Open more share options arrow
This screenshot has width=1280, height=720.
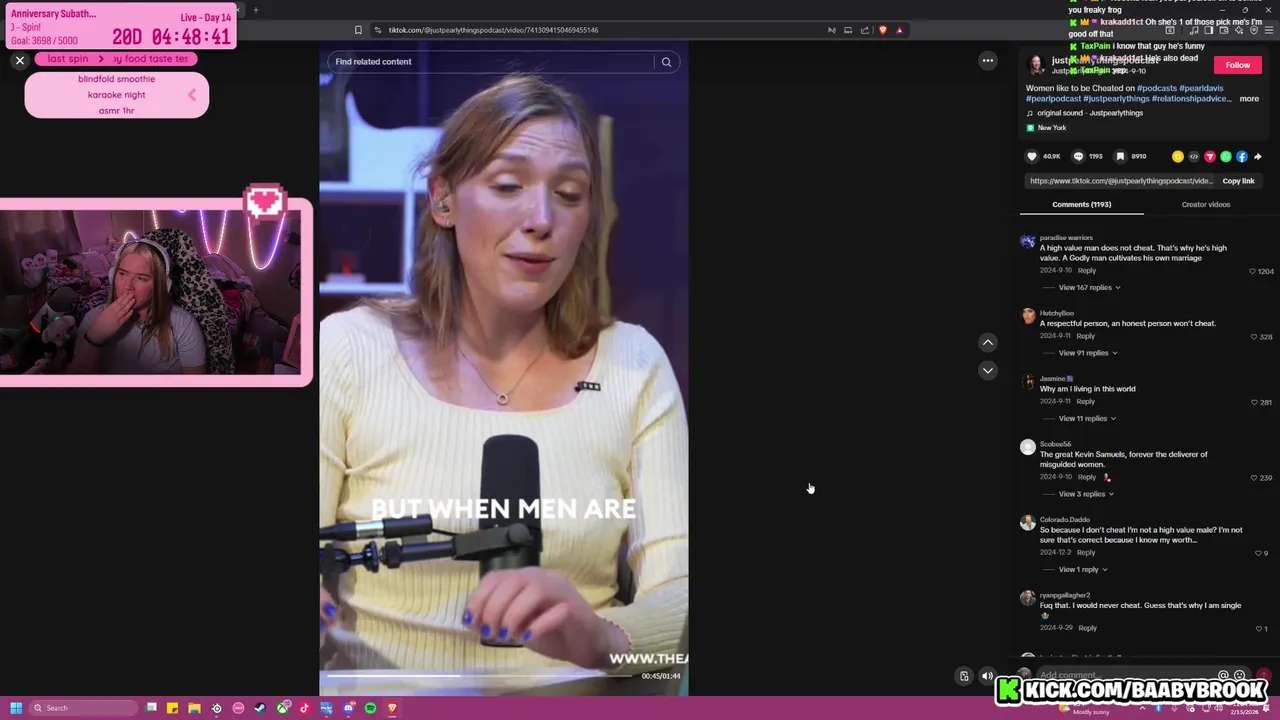click(1258, 157)
